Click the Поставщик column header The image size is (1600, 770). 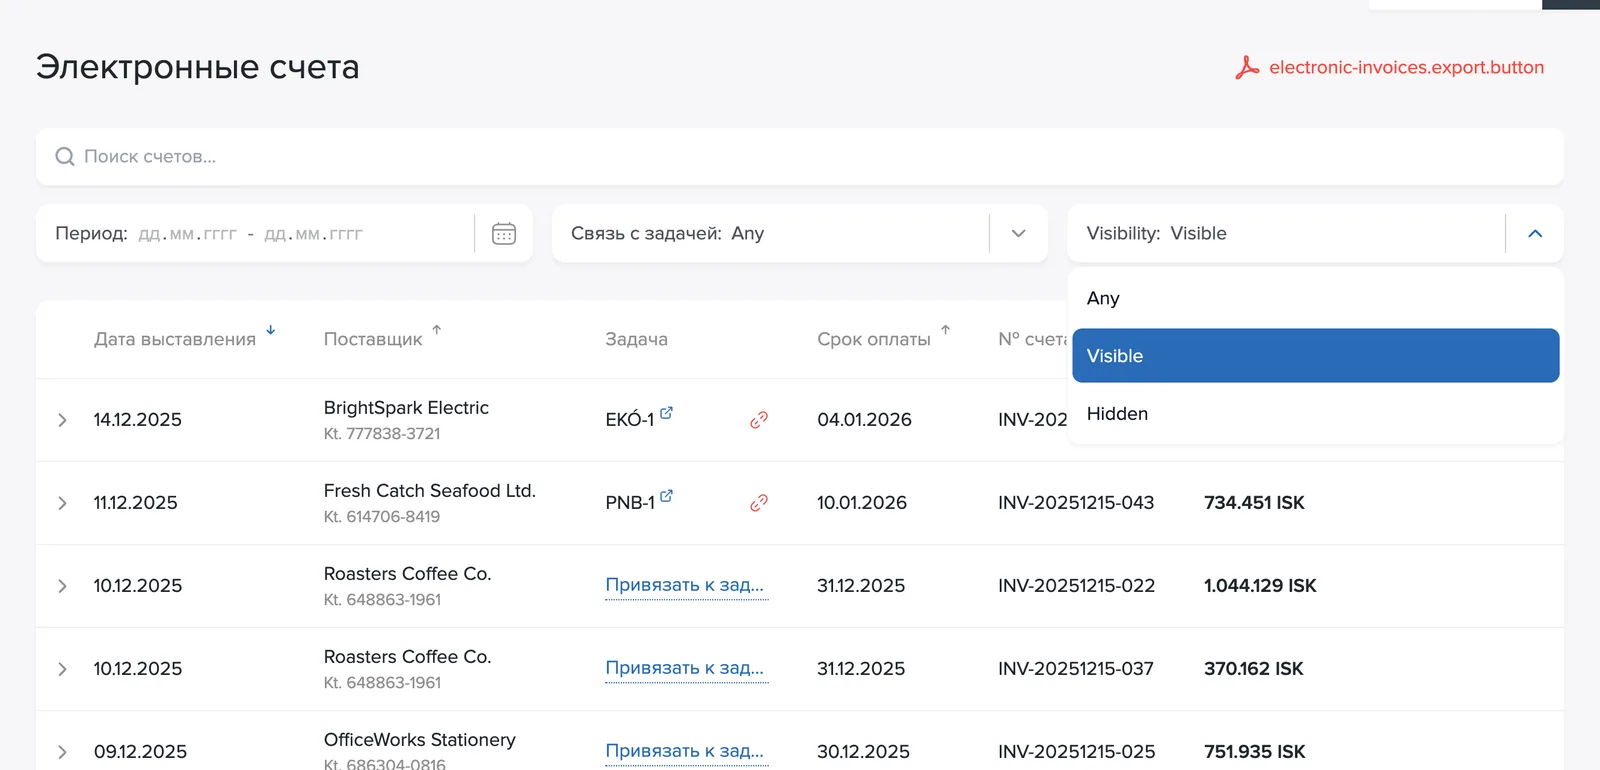pyautogui.click(x=373, y=339)
